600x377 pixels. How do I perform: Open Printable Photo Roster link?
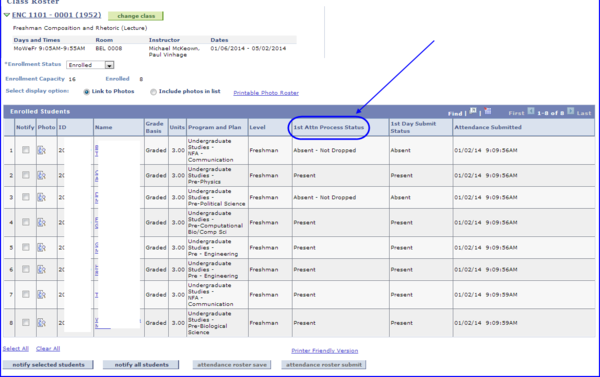pos(266,93)
